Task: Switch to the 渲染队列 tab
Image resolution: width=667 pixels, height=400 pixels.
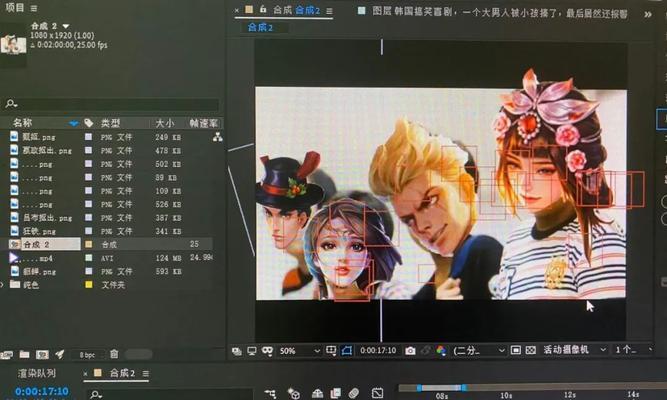Action: pos(37,374)
